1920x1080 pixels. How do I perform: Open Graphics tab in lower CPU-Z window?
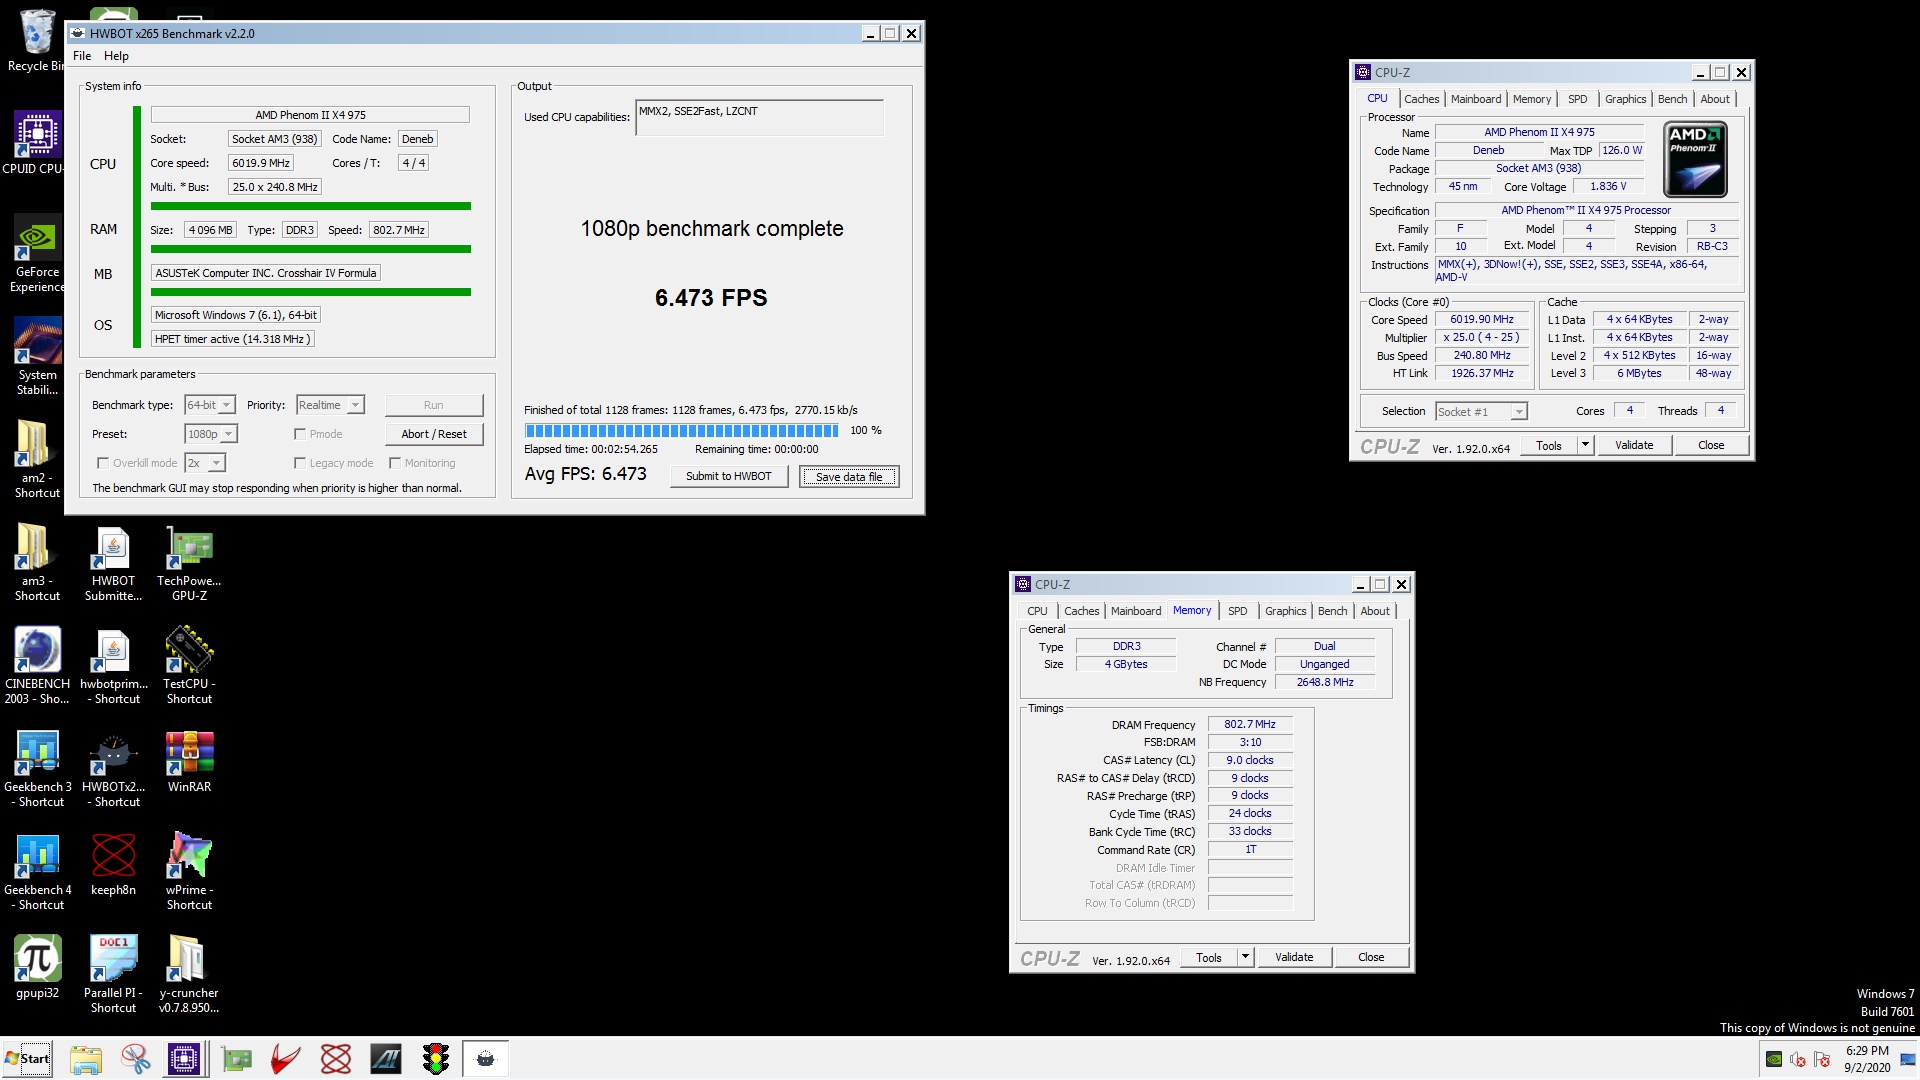click(x=1285, y=611)
